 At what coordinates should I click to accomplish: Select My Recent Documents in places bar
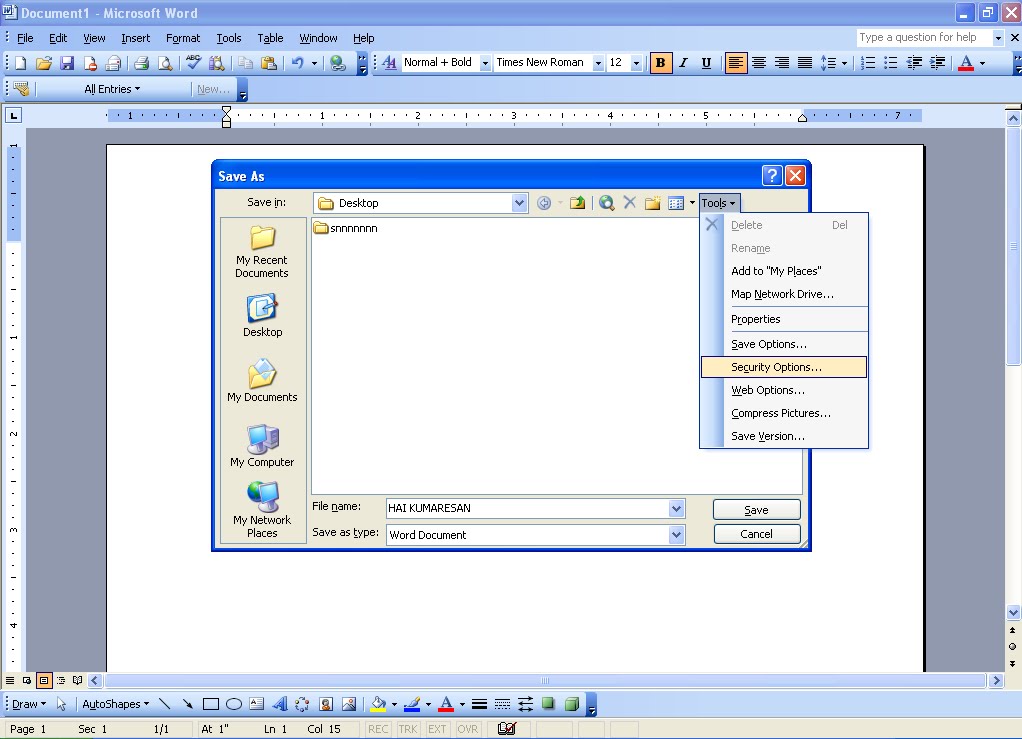(x=262, y=252)
